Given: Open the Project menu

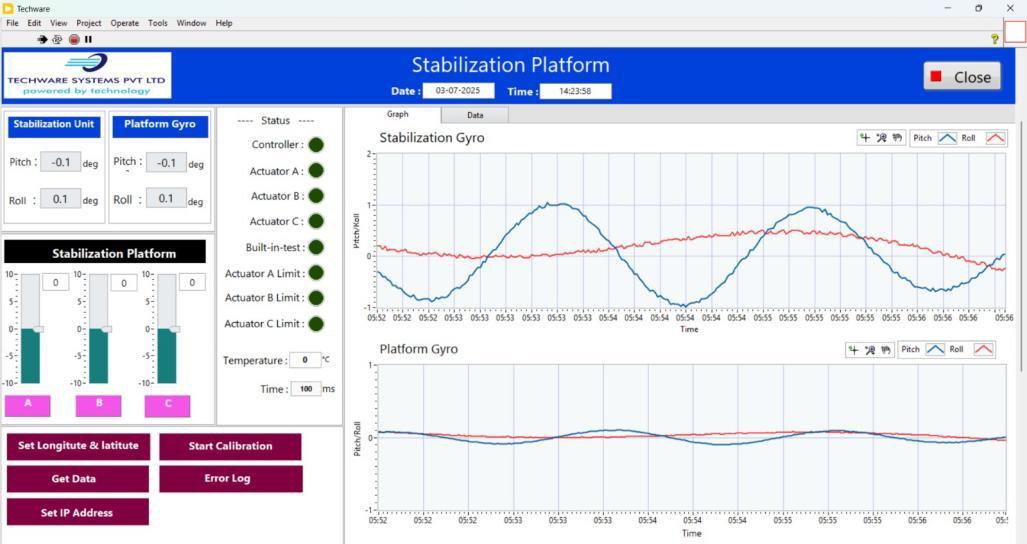Looking at the screenshot, I should 88,23.
